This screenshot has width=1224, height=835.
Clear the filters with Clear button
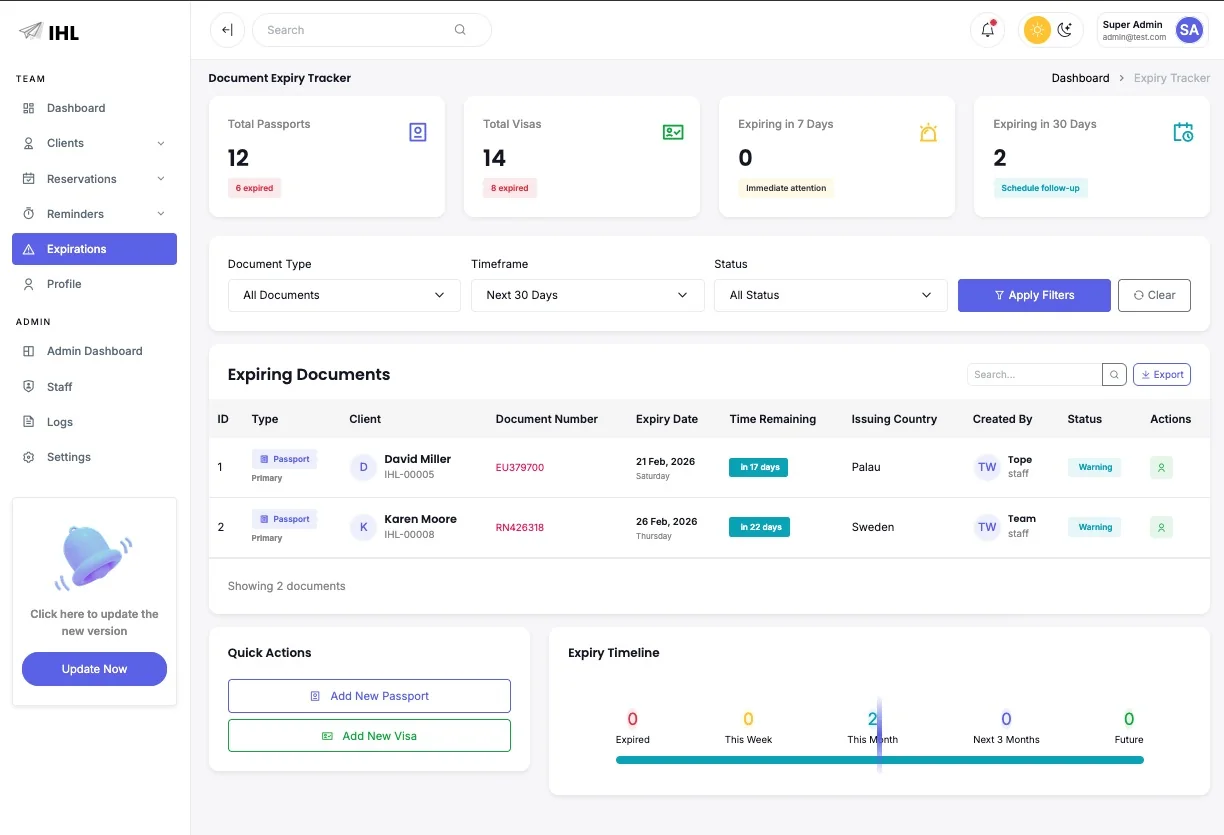coord(1154,295)
